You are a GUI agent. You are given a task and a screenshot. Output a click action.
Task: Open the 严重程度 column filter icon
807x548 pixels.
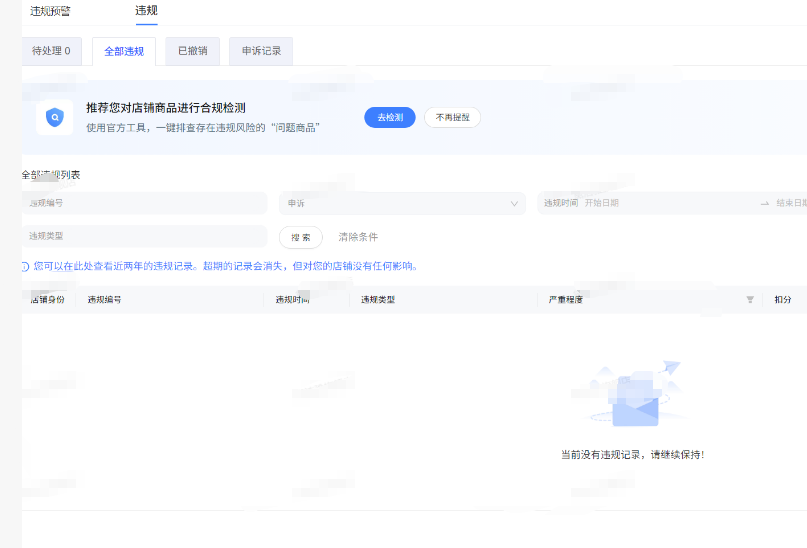coord(750,299)
